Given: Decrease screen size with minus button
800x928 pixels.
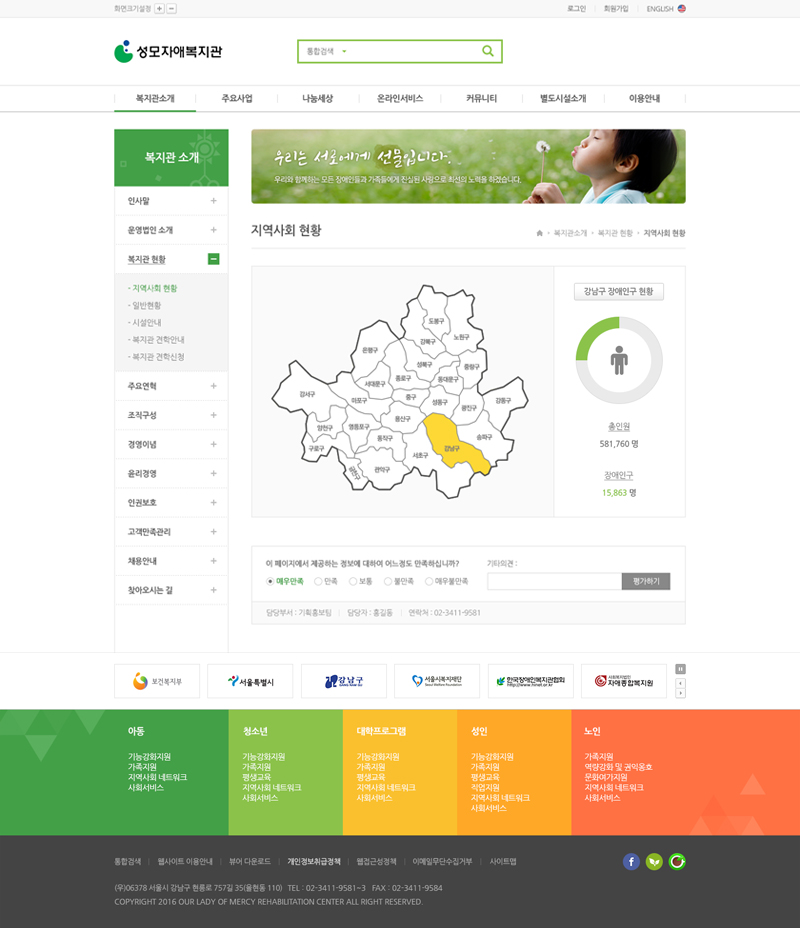Looking at the screenshot, I should click(171, 8).
